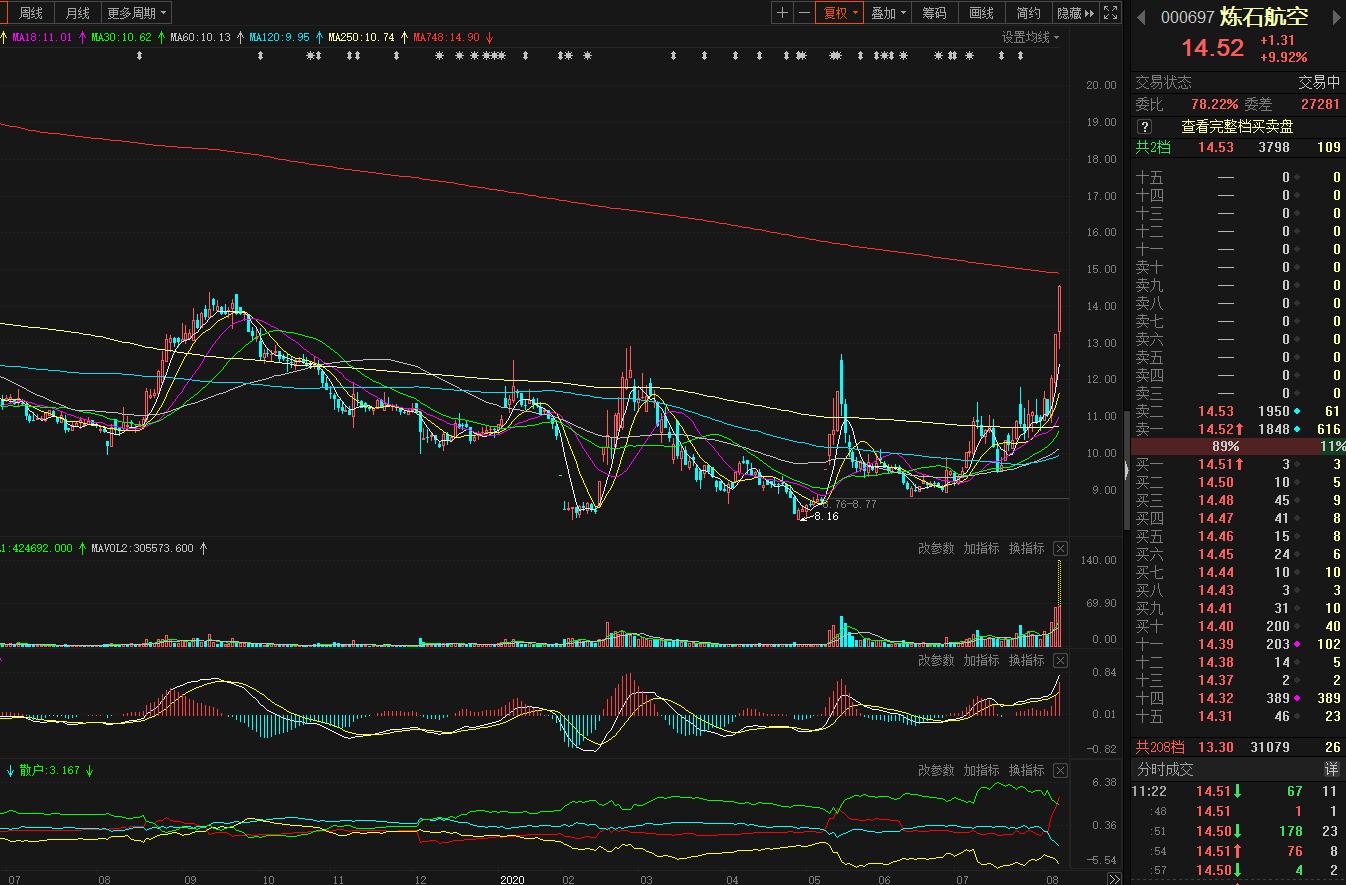The height and width of the screenshot is (885, 1346).
Task: Switch to 周线 weekly chart tab
Action: [31, 13]
